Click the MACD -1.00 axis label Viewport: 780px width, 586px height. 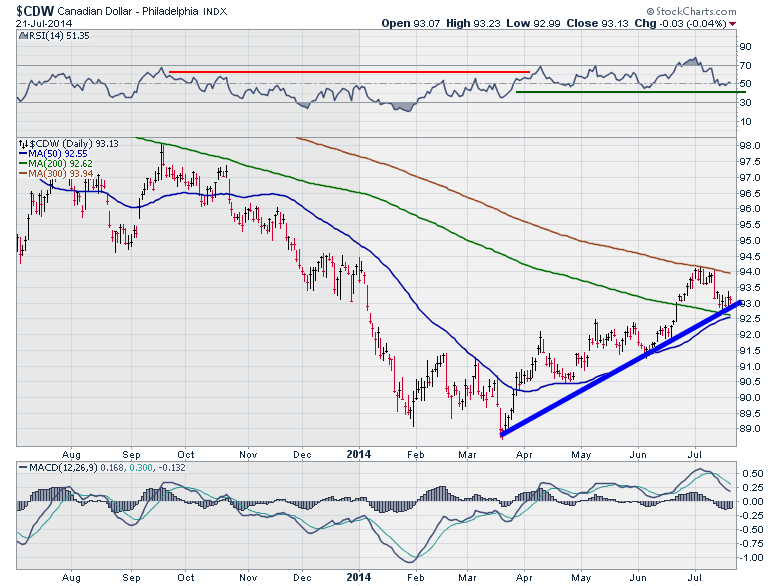751,558
